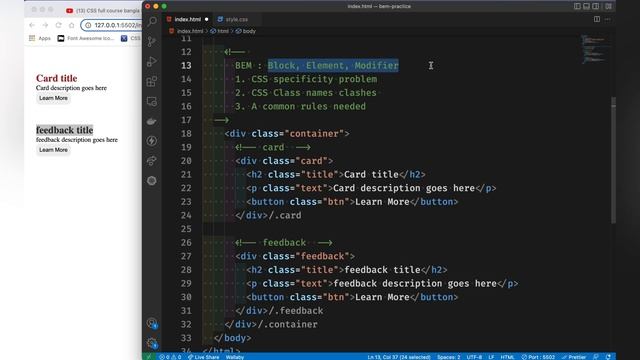Change file encoding UTF-8
The height and width of the screenshot is (360, 640).
coord(474,357)
